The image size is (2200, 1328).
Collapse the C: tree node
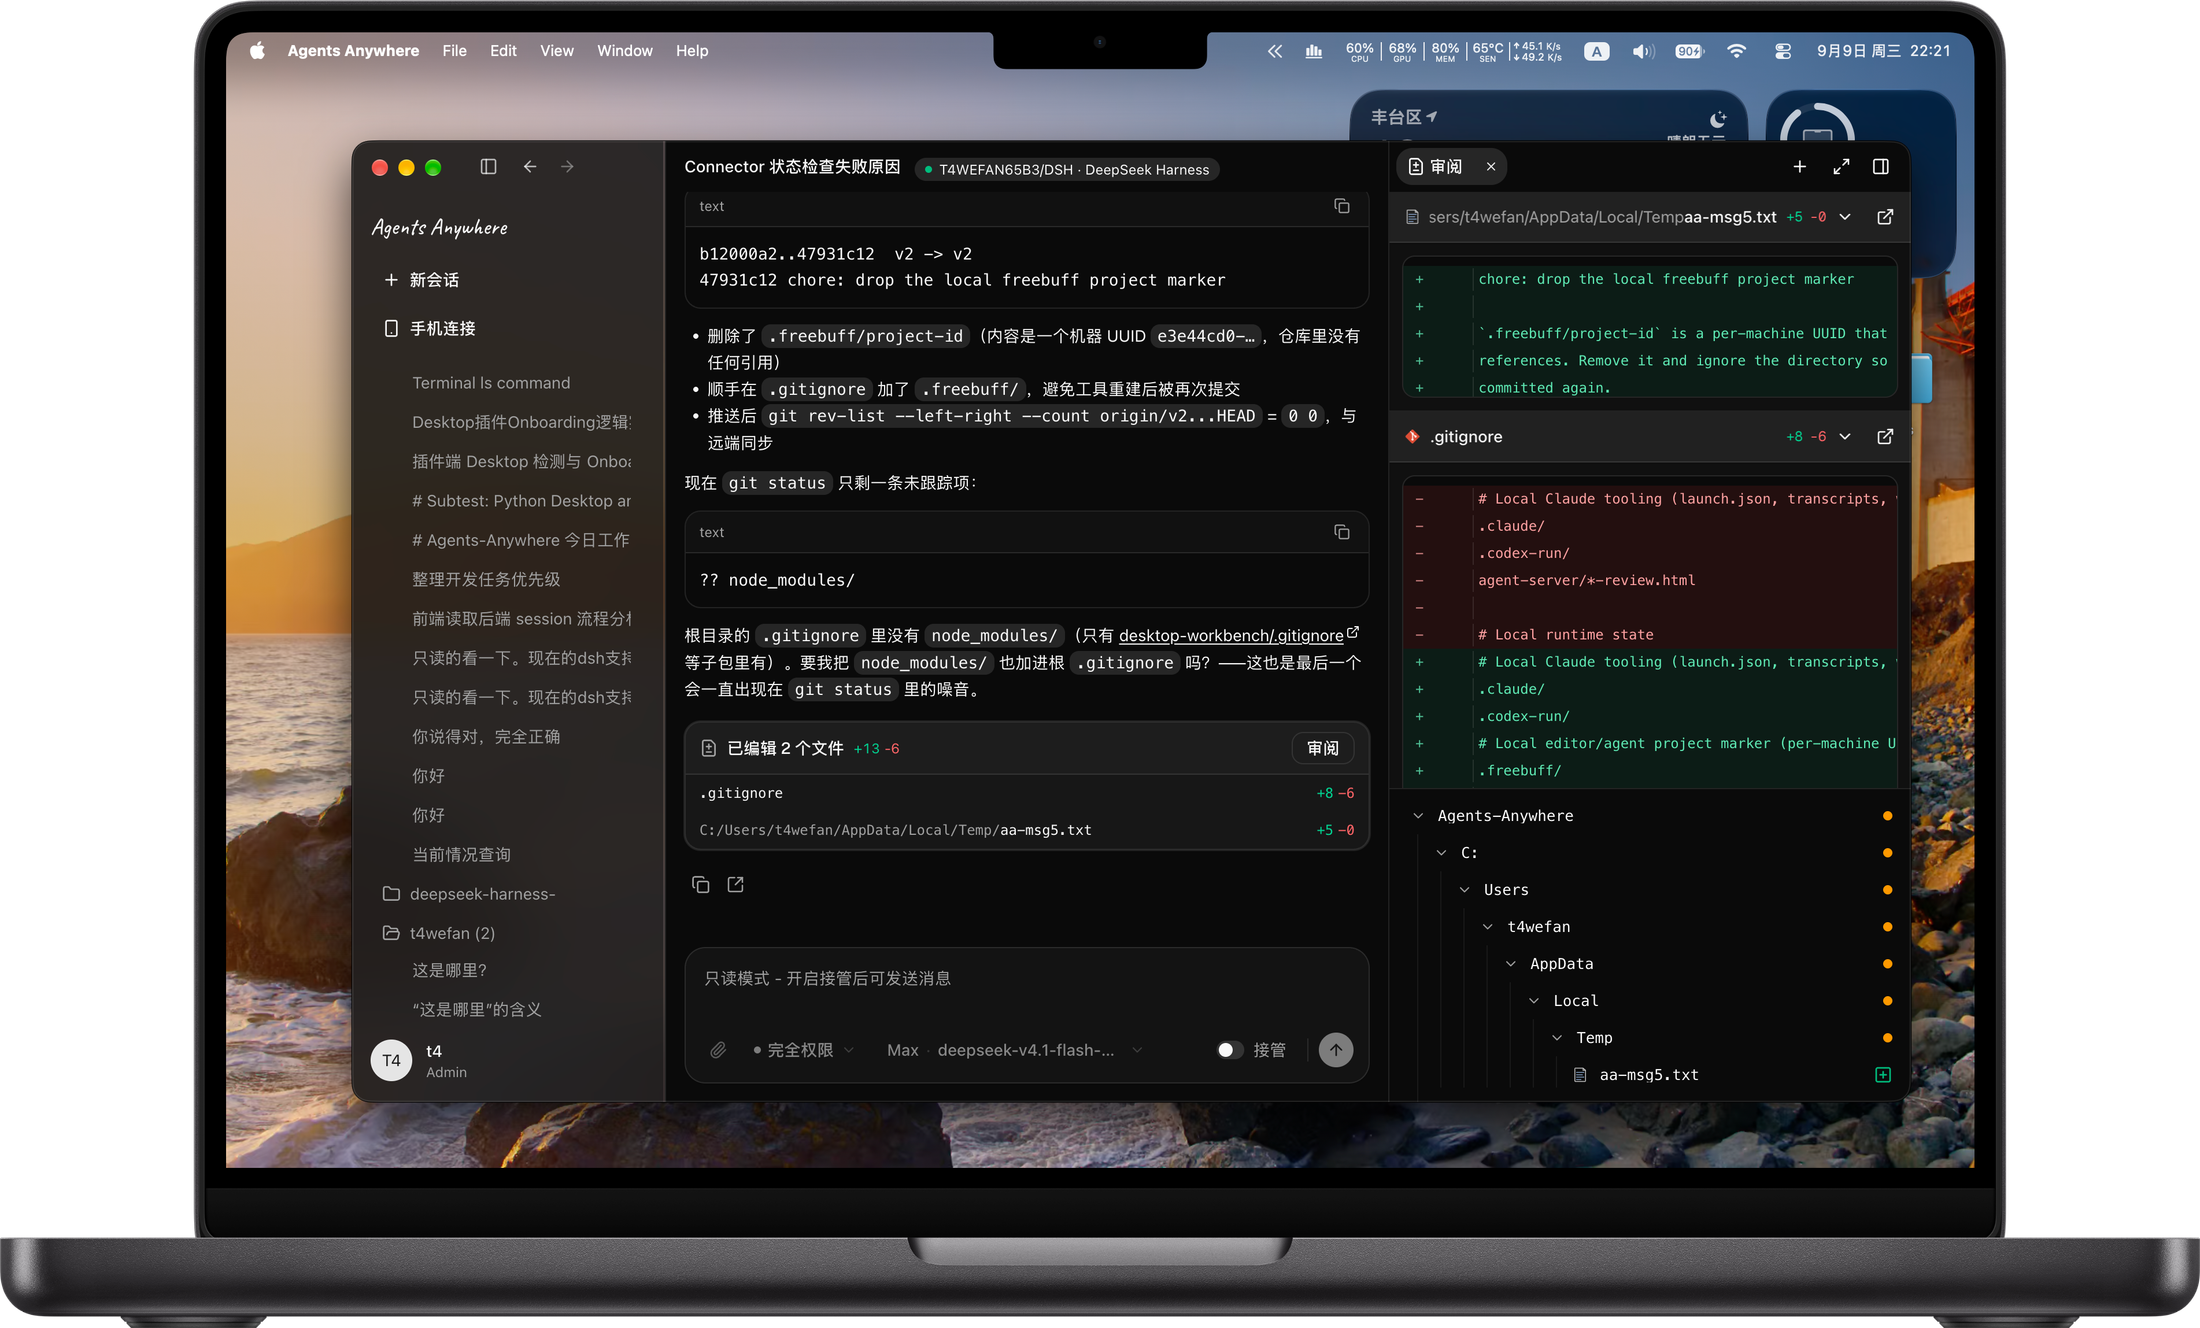1441,853
